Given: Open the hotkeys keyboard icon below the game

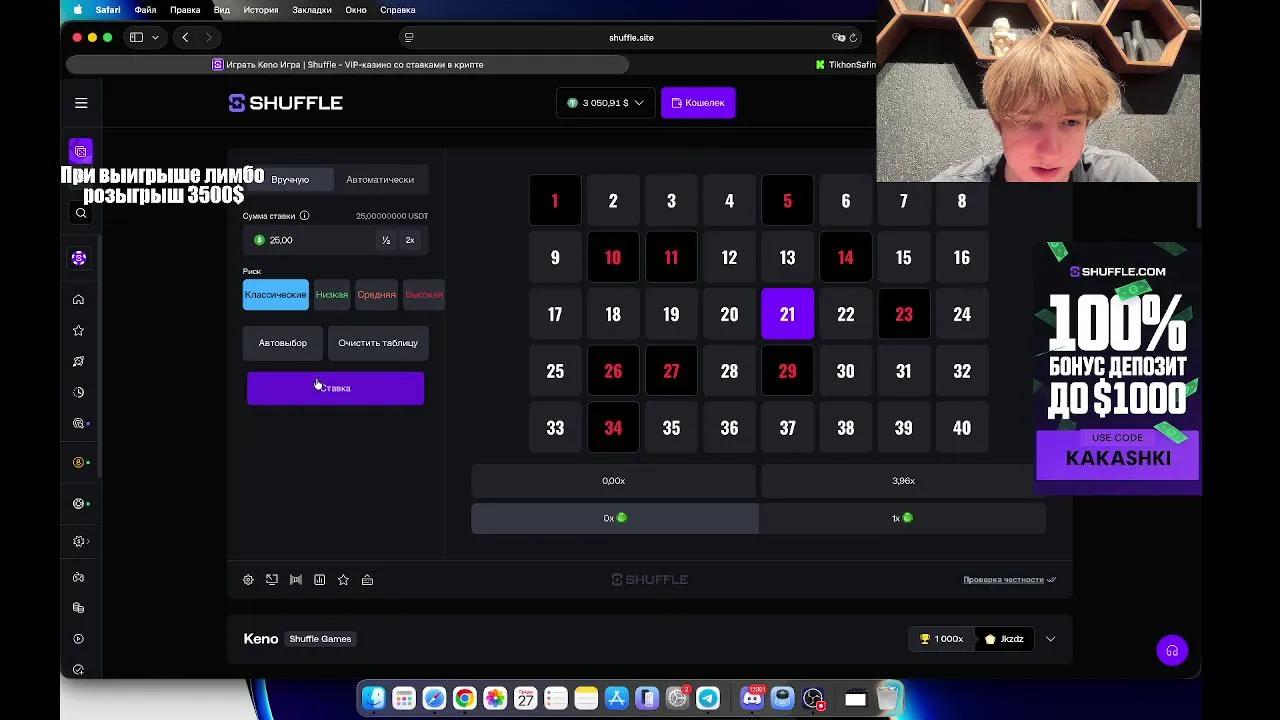Looking at the screenshot, I should coord(368,580).
